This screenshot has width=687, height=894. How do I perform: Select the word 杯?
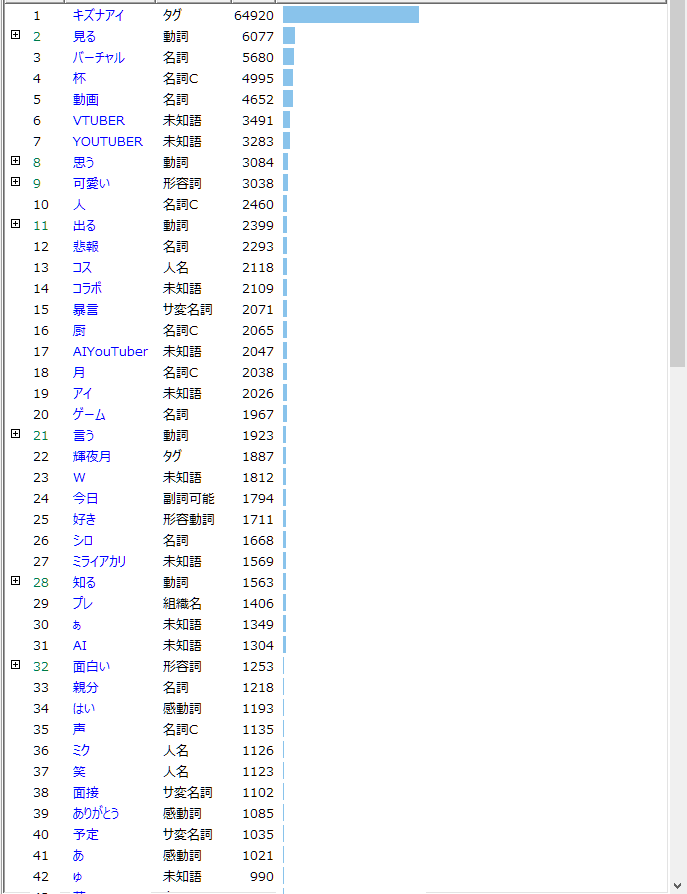tap(79, 79)
